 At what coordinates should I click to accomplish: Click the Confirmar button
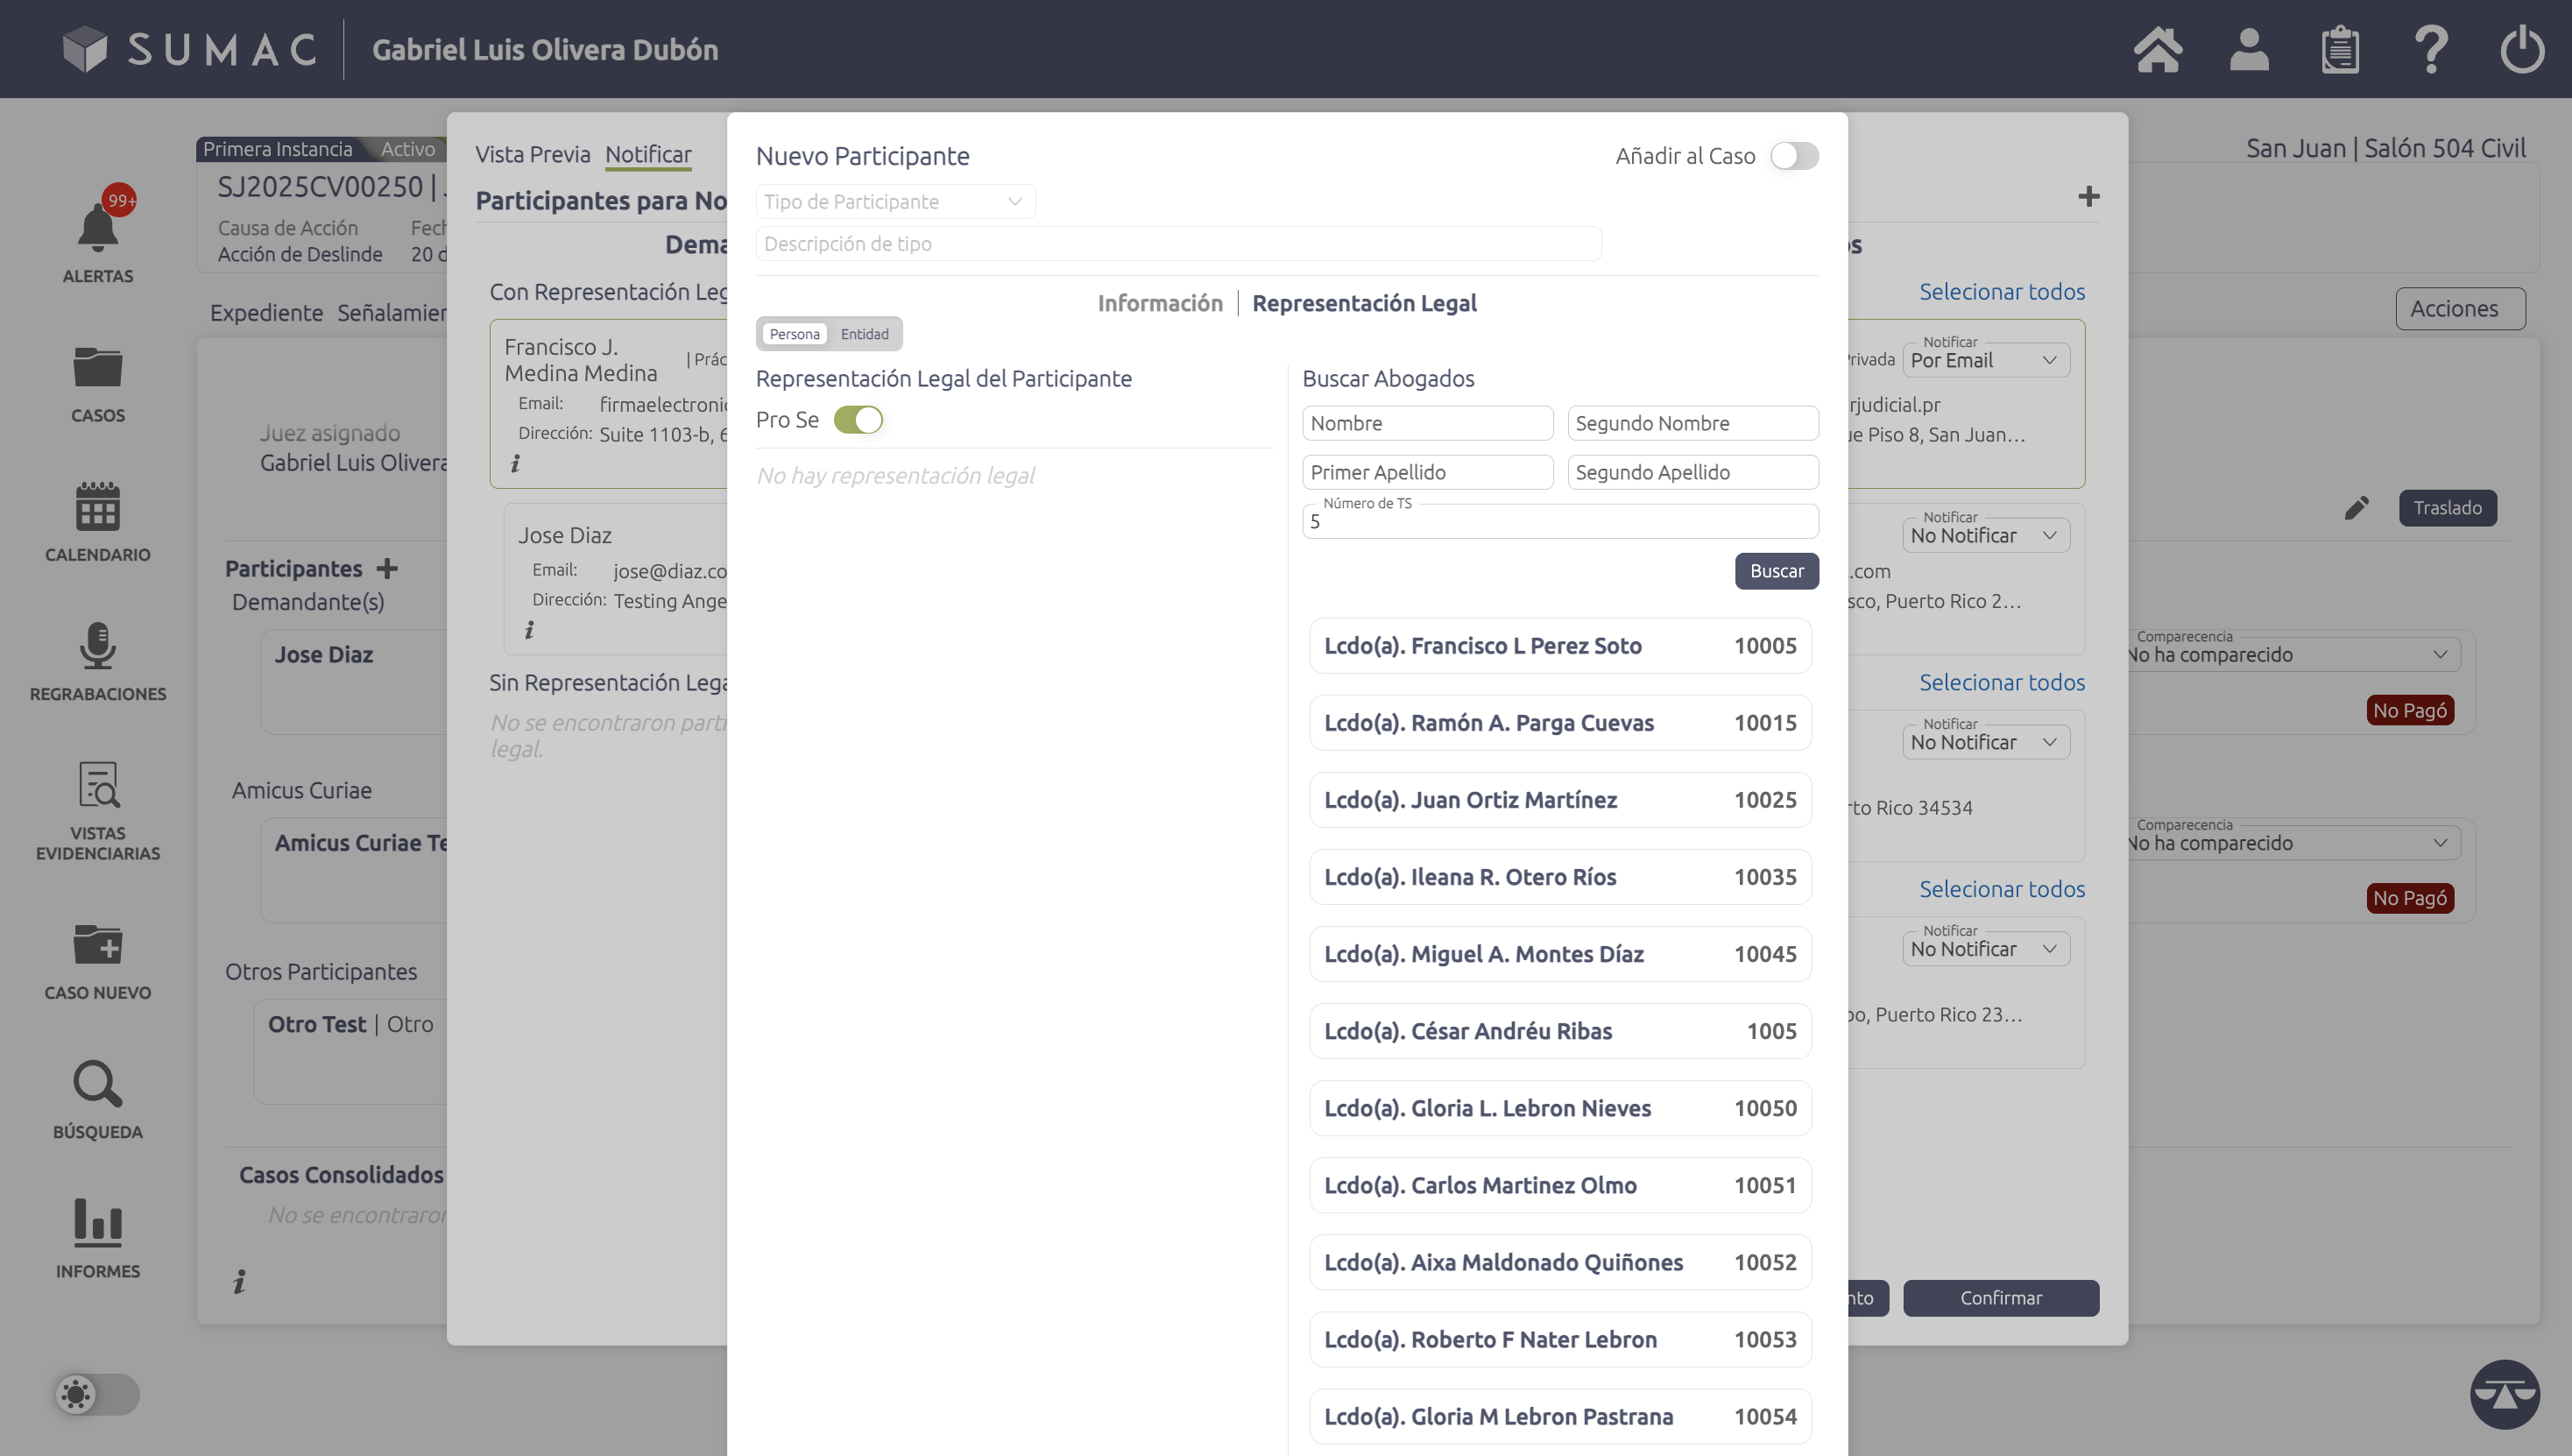coord(2000,1298)
